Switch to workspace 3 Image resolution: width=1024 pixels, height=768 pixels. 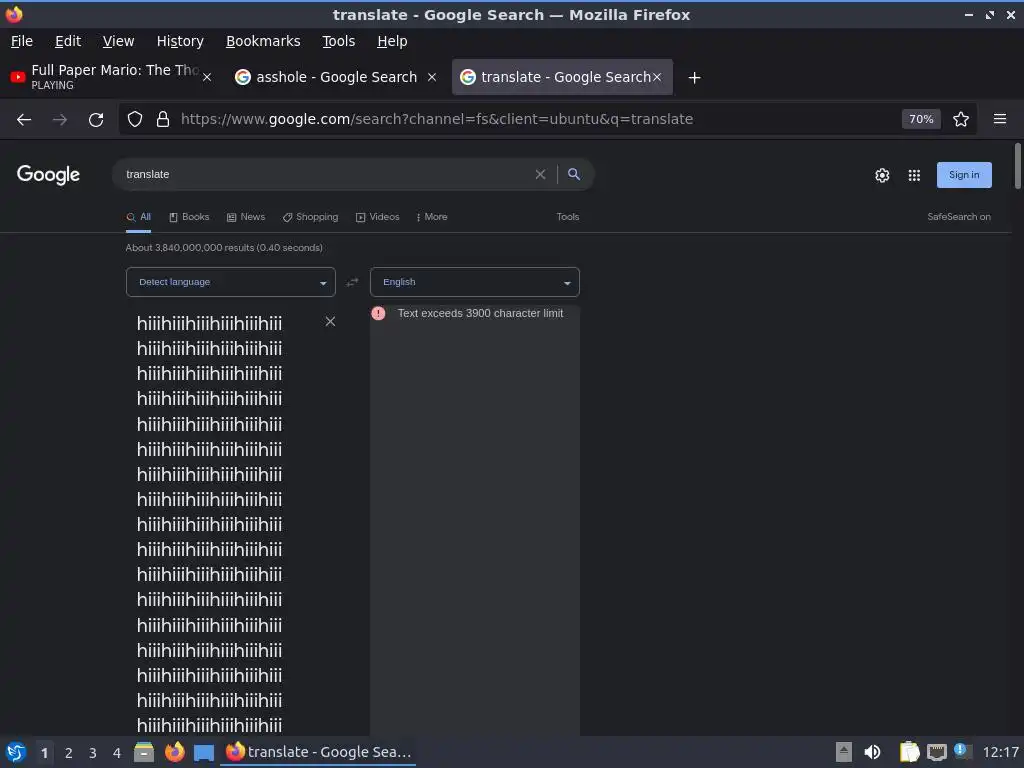click(93, 753)
